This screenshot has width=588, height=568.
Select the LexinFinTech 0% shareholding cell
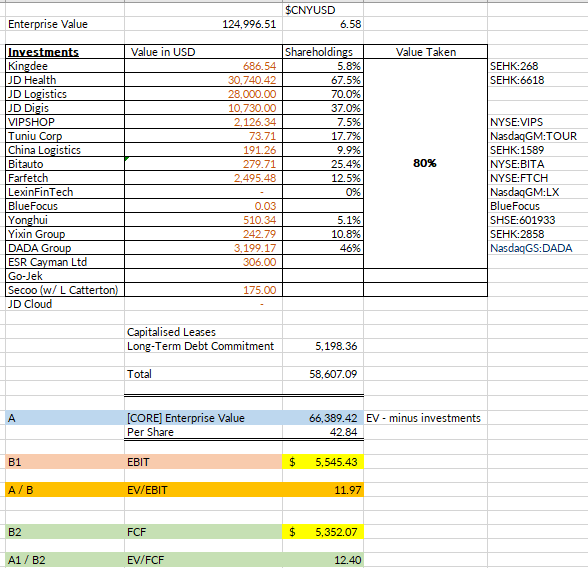(x=323, y=192)
